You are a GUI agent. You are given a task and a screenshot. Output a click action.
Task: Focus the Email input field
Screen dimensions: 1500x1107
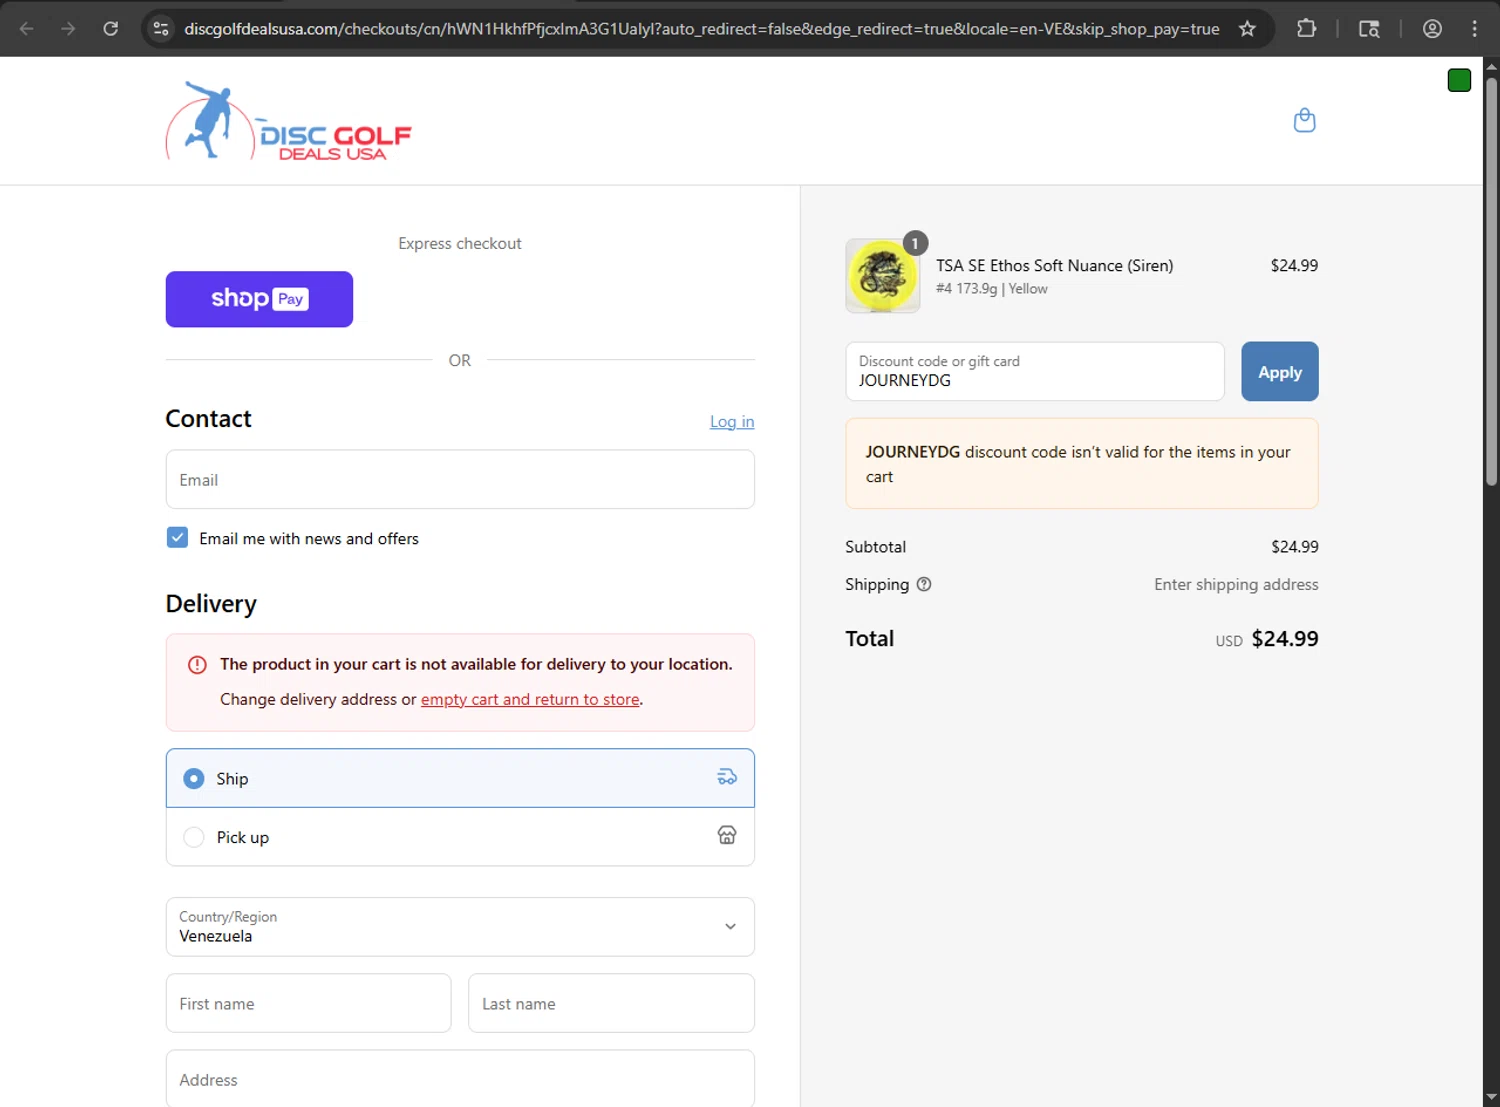click(460, 480)
